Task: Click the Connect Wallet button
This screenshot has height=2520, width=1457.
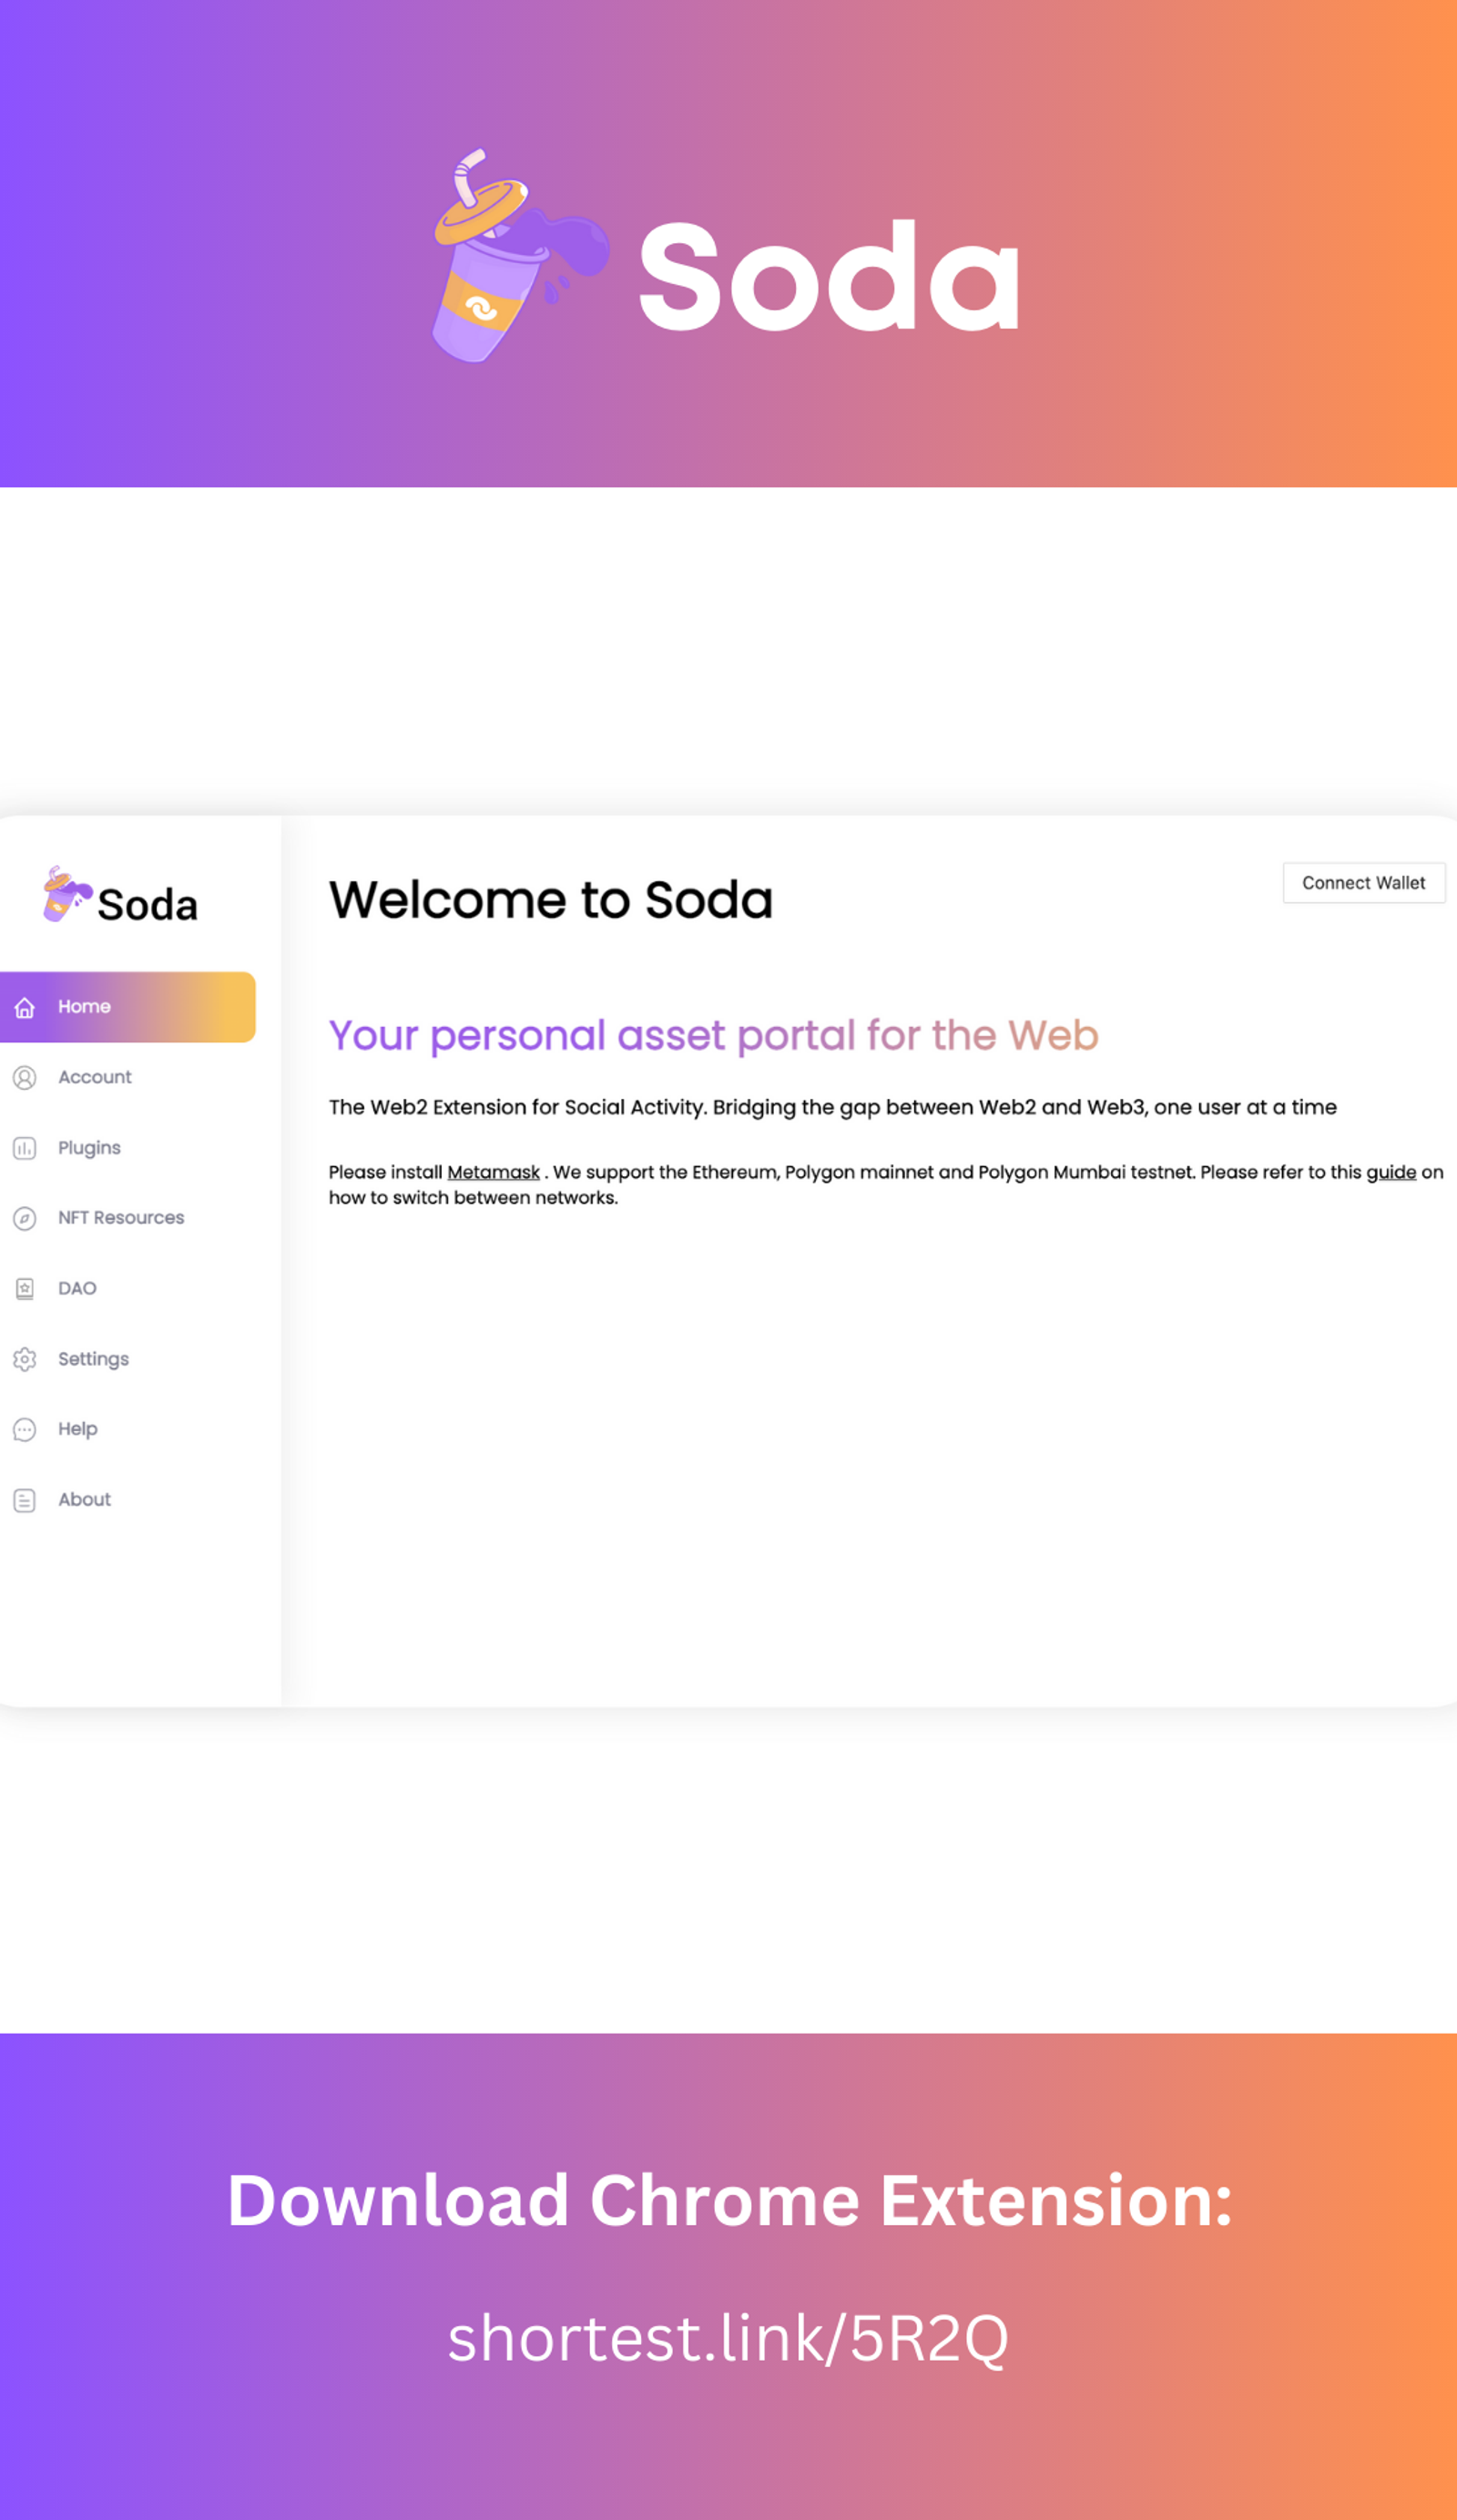Action: click(1364, 883)
